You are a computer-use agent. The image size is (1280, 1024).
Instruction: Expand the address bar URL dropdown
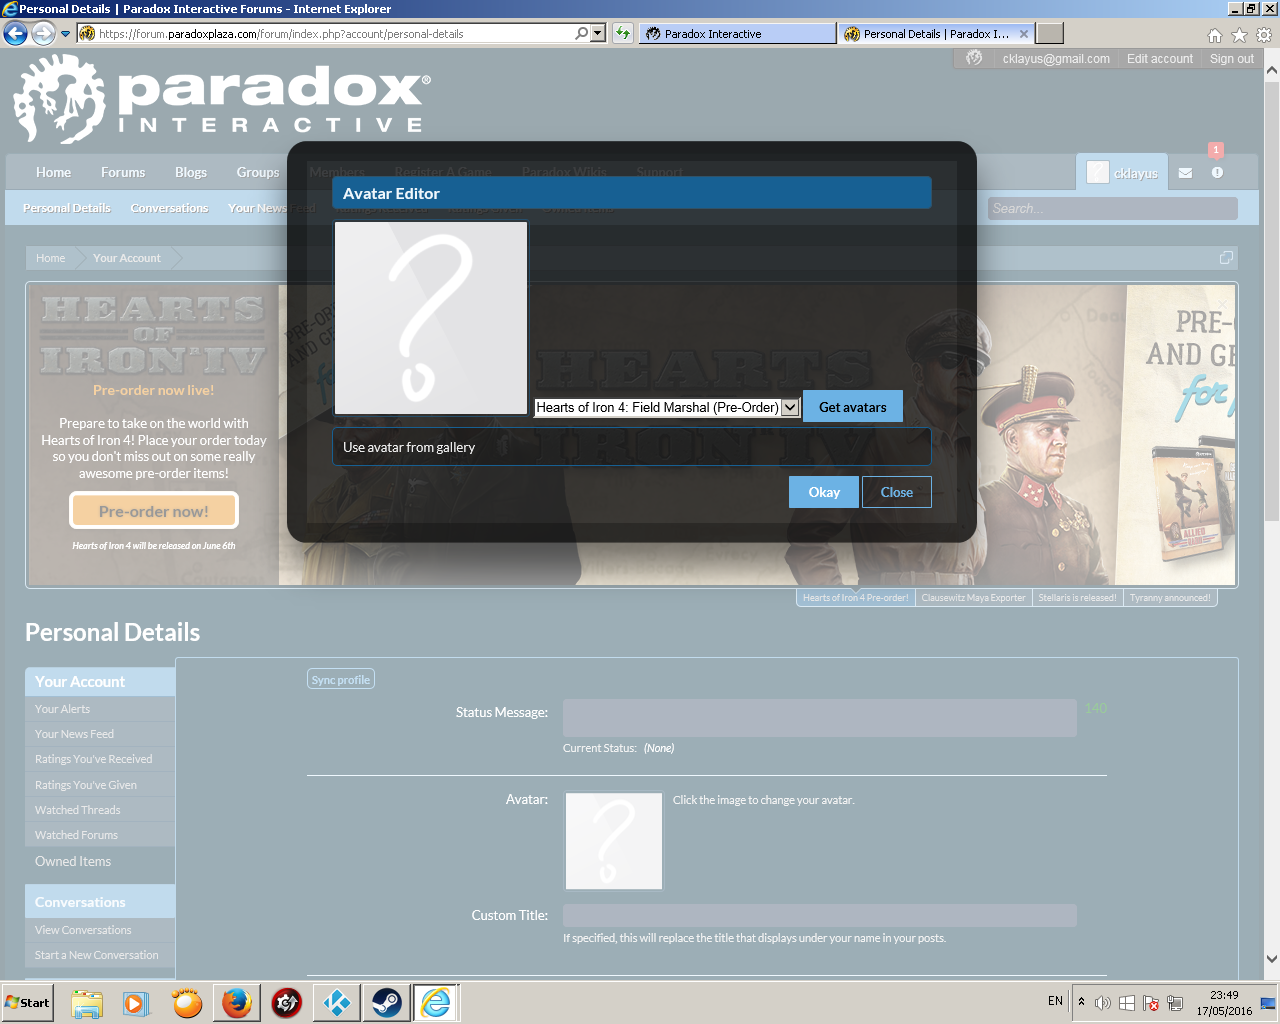coord(598,34)
